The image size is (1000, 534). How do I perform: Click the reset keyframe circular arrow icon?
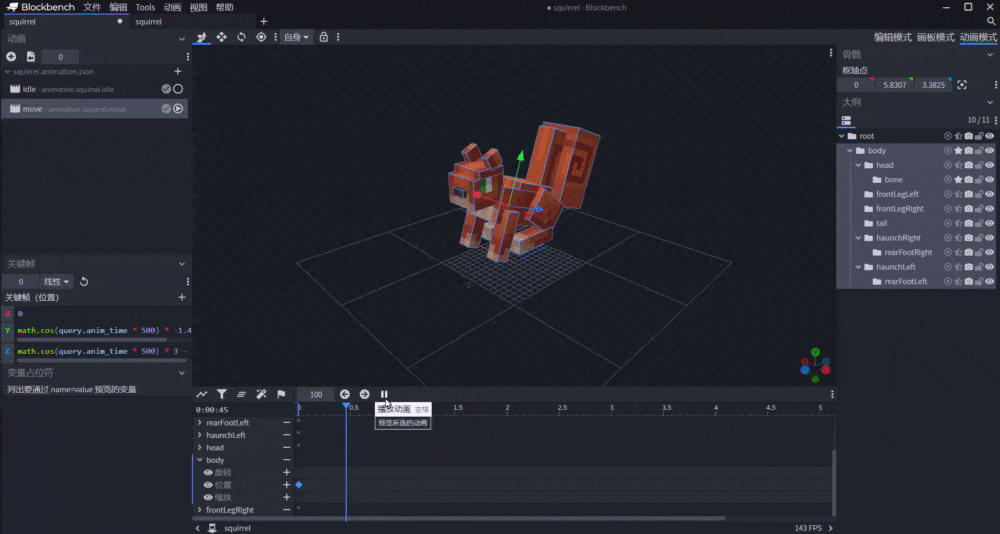pyautogui.click(x=84, y=281)
